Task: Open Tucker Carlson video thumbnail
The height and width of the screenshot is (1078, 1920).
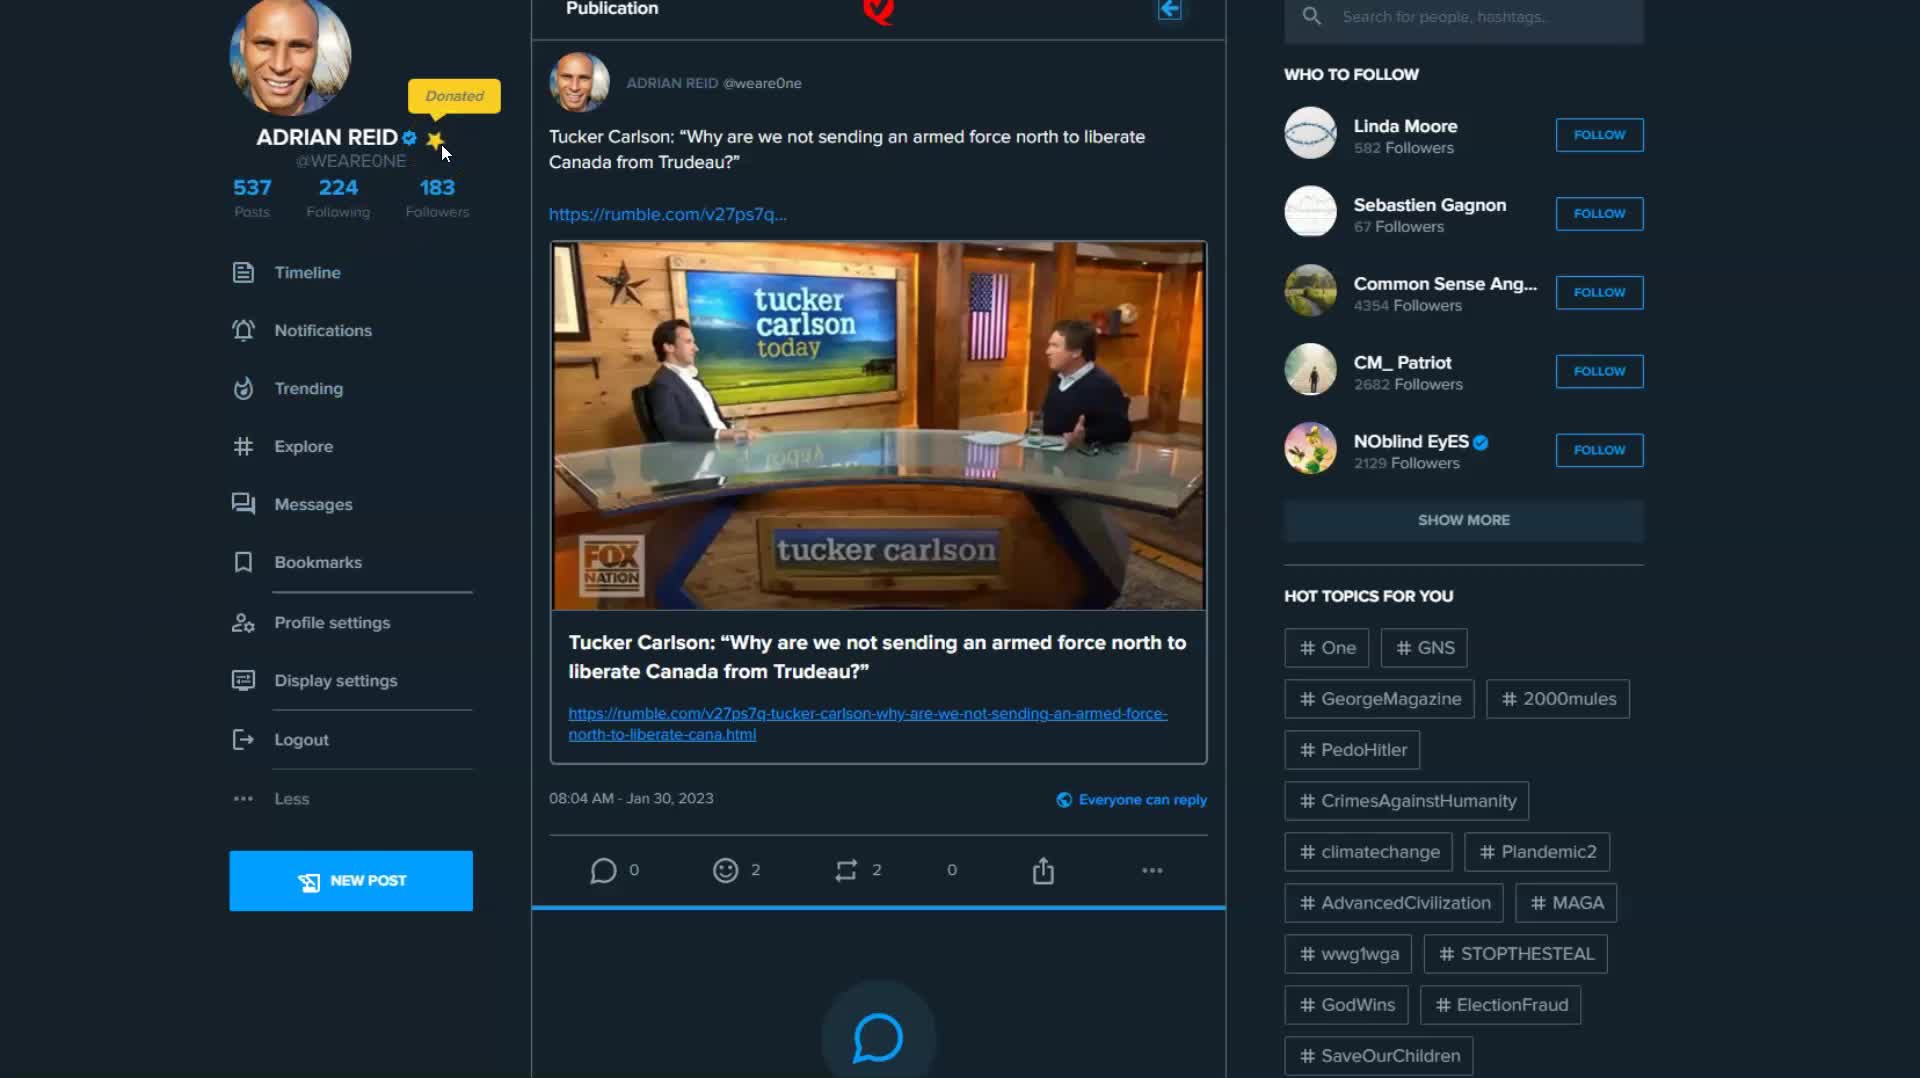Action: pos(878,425)
